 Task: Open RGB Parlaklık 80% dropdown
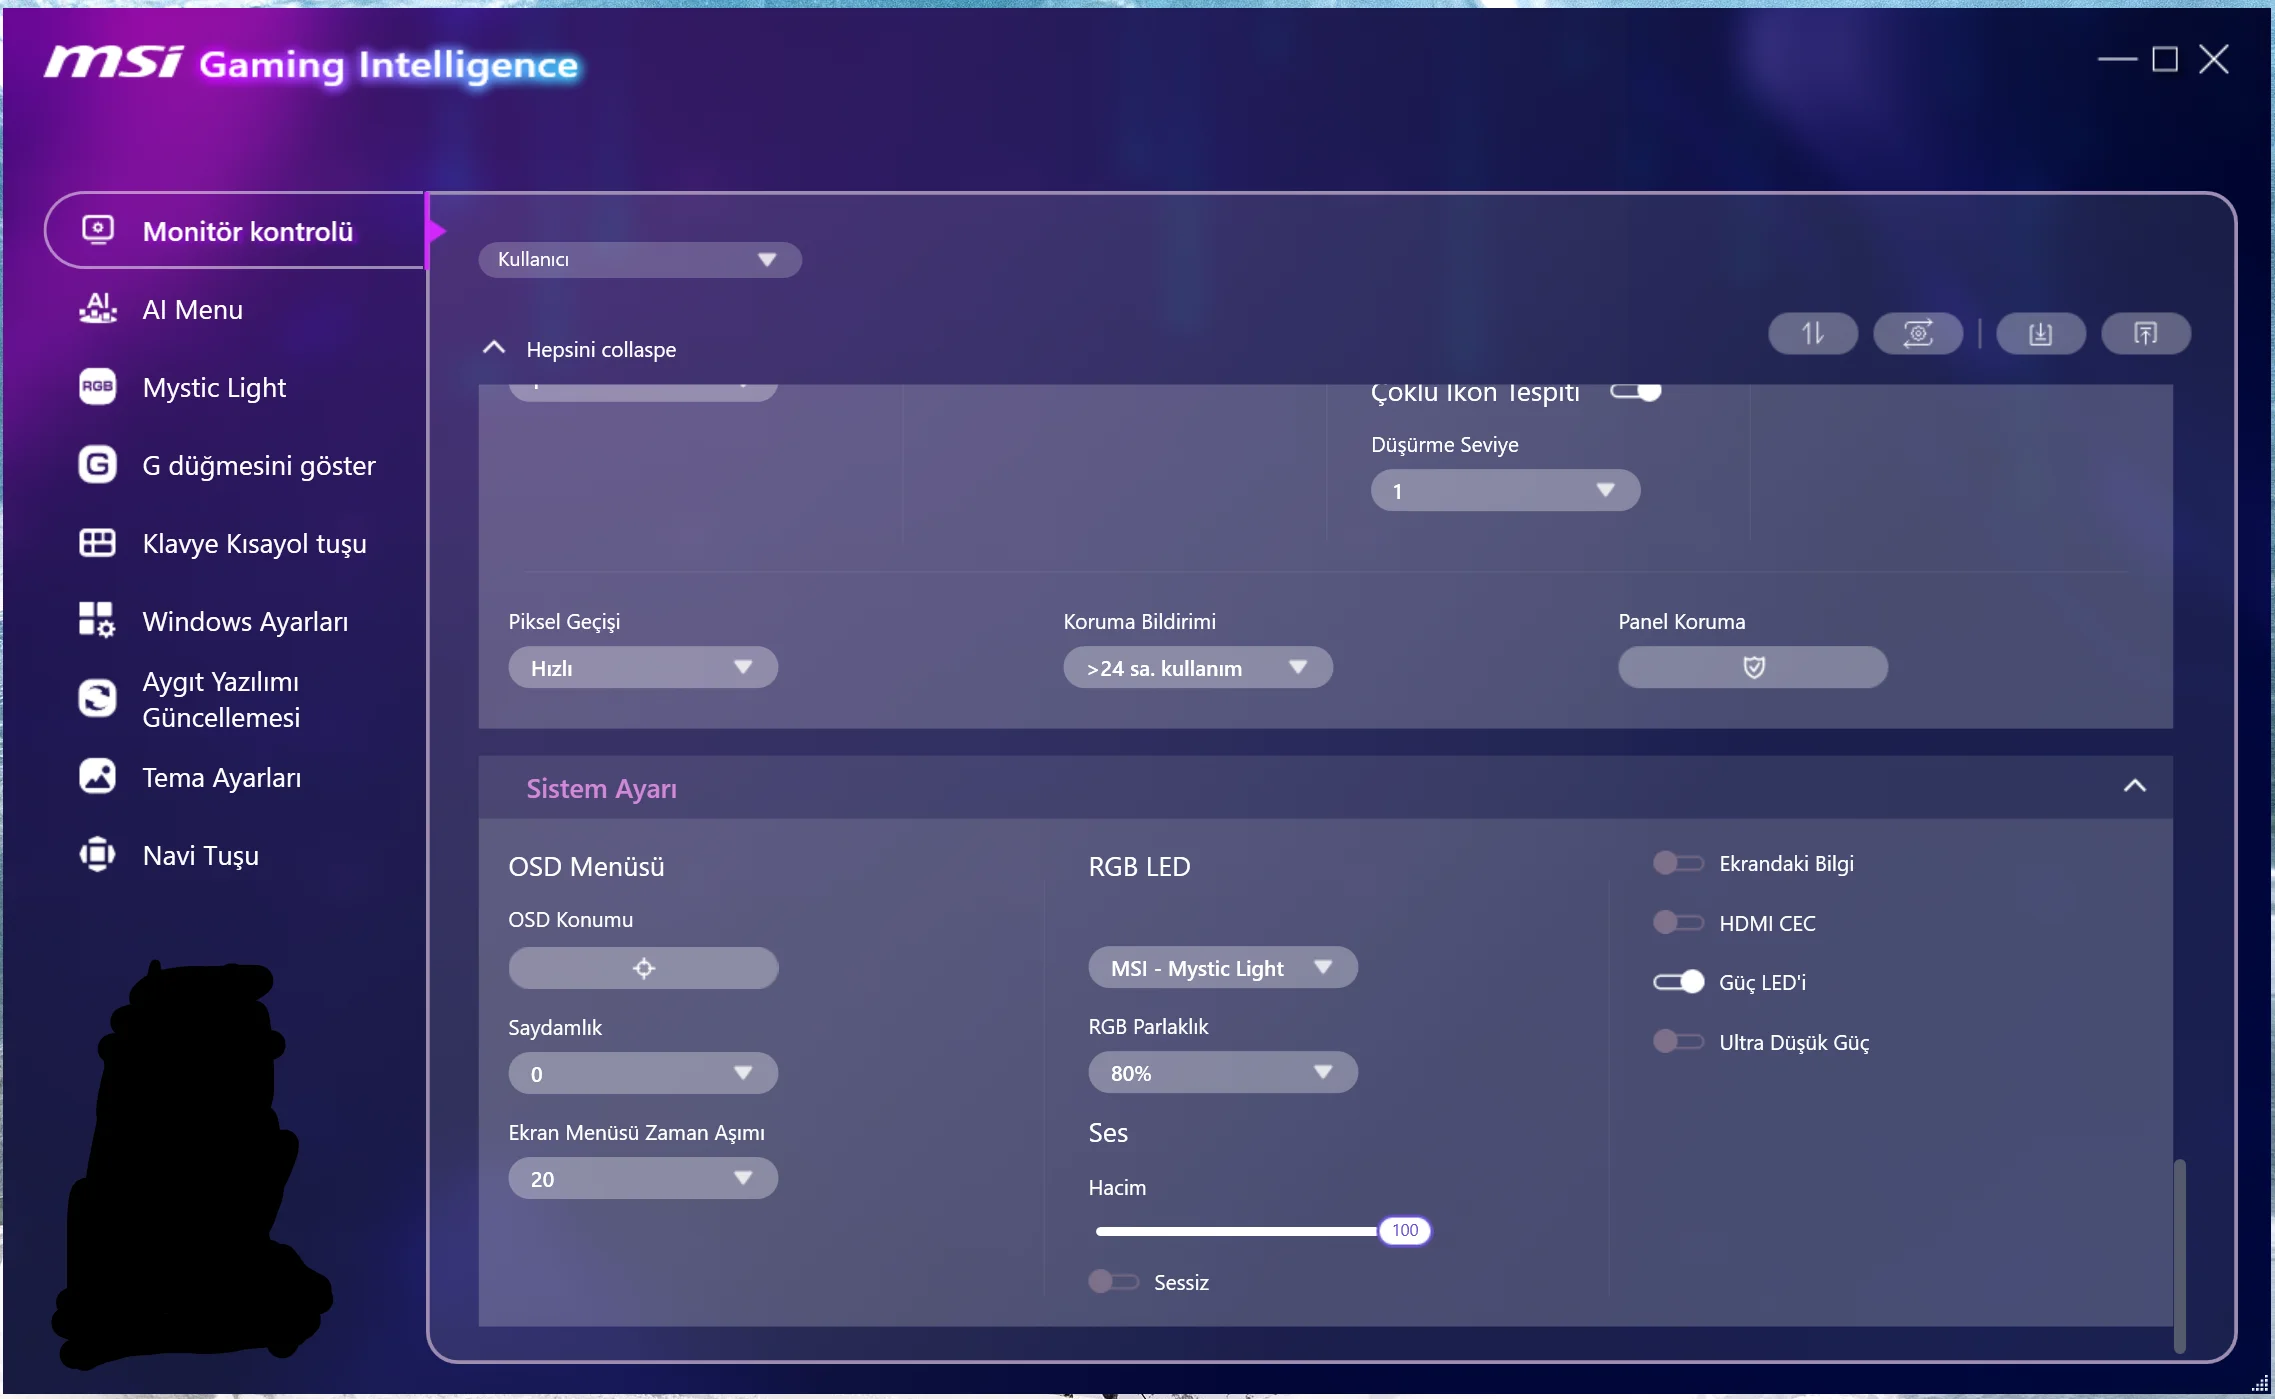(1223, 1072)
